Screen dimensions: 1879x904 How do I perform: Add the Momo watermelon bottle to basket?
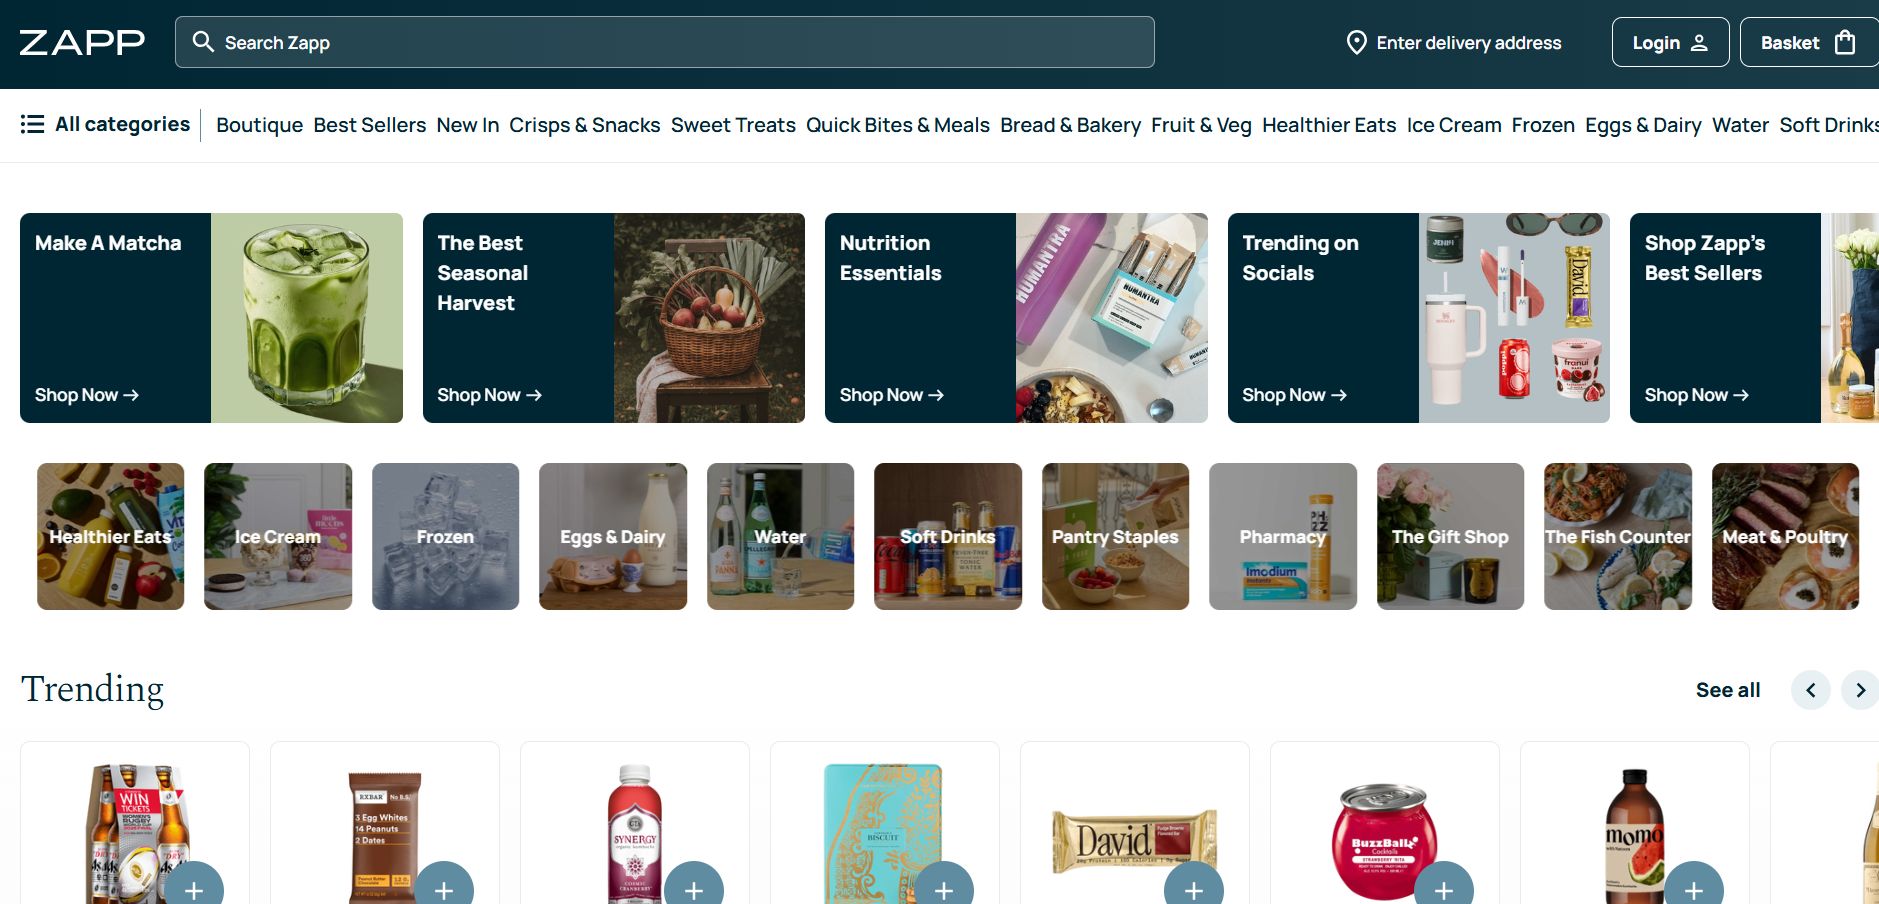[1694, 887]
